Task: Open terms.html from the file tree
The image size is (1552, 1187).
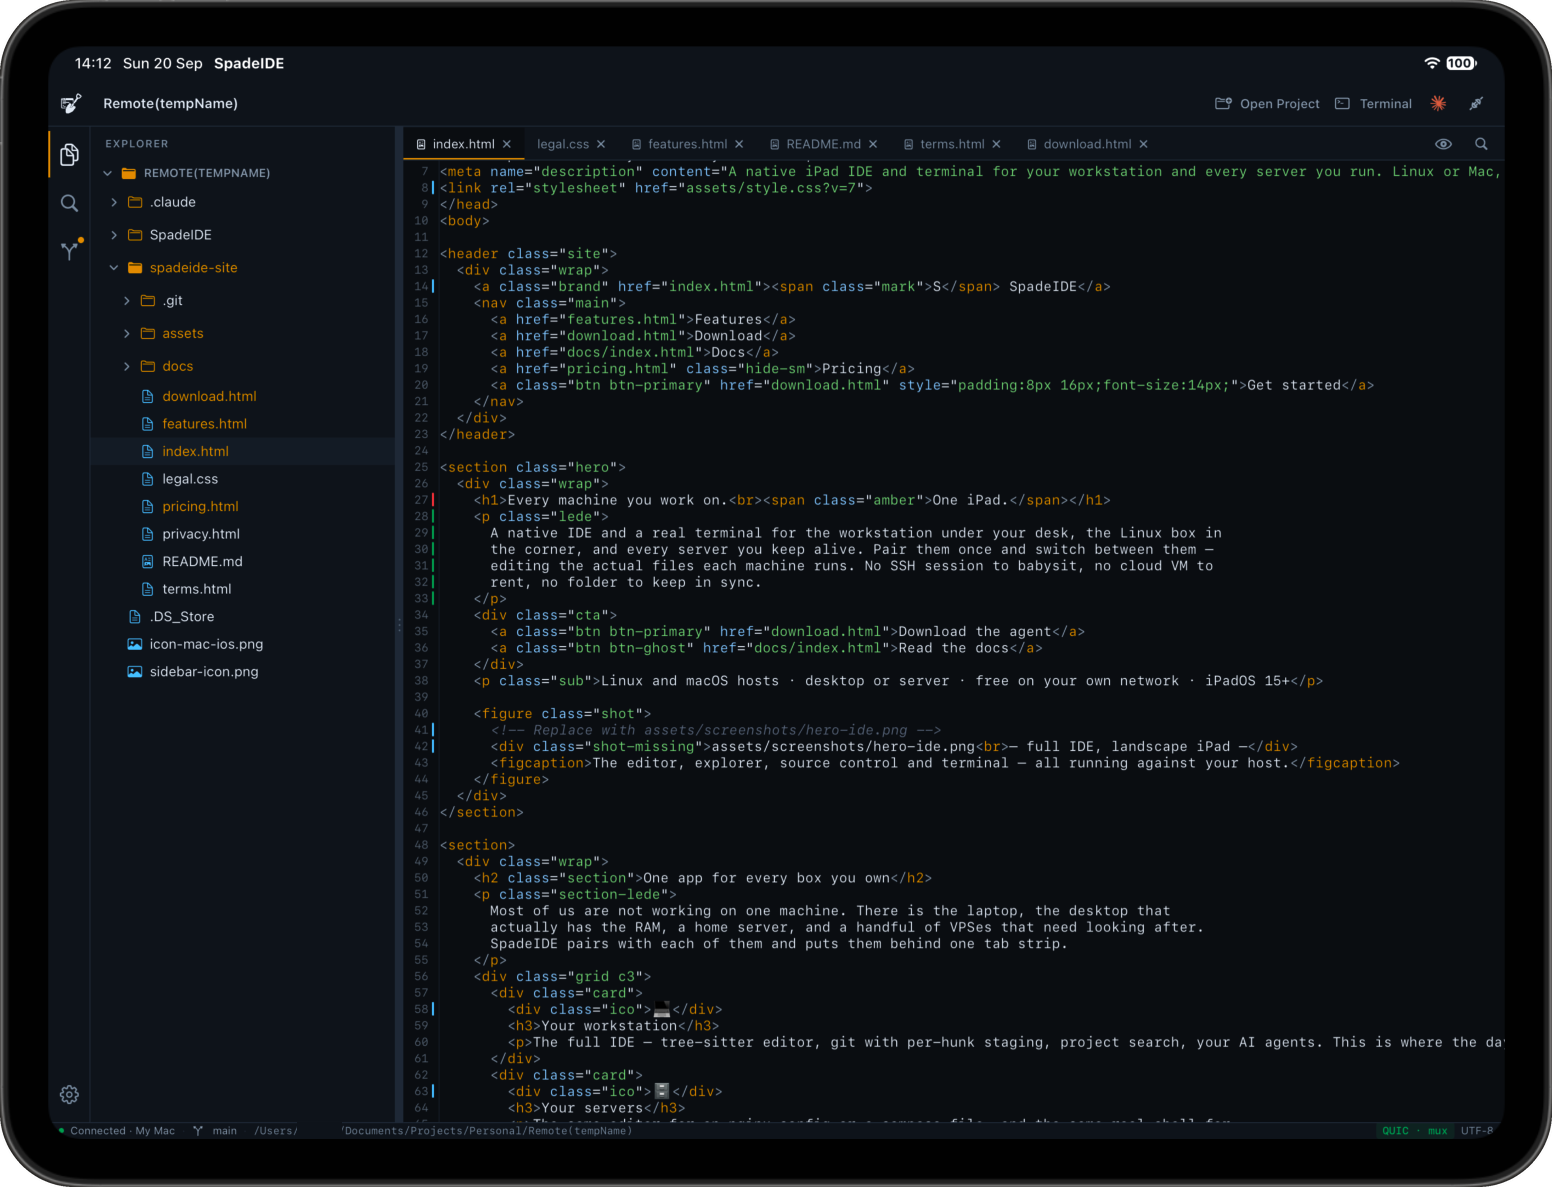Action: pos(196,589)
